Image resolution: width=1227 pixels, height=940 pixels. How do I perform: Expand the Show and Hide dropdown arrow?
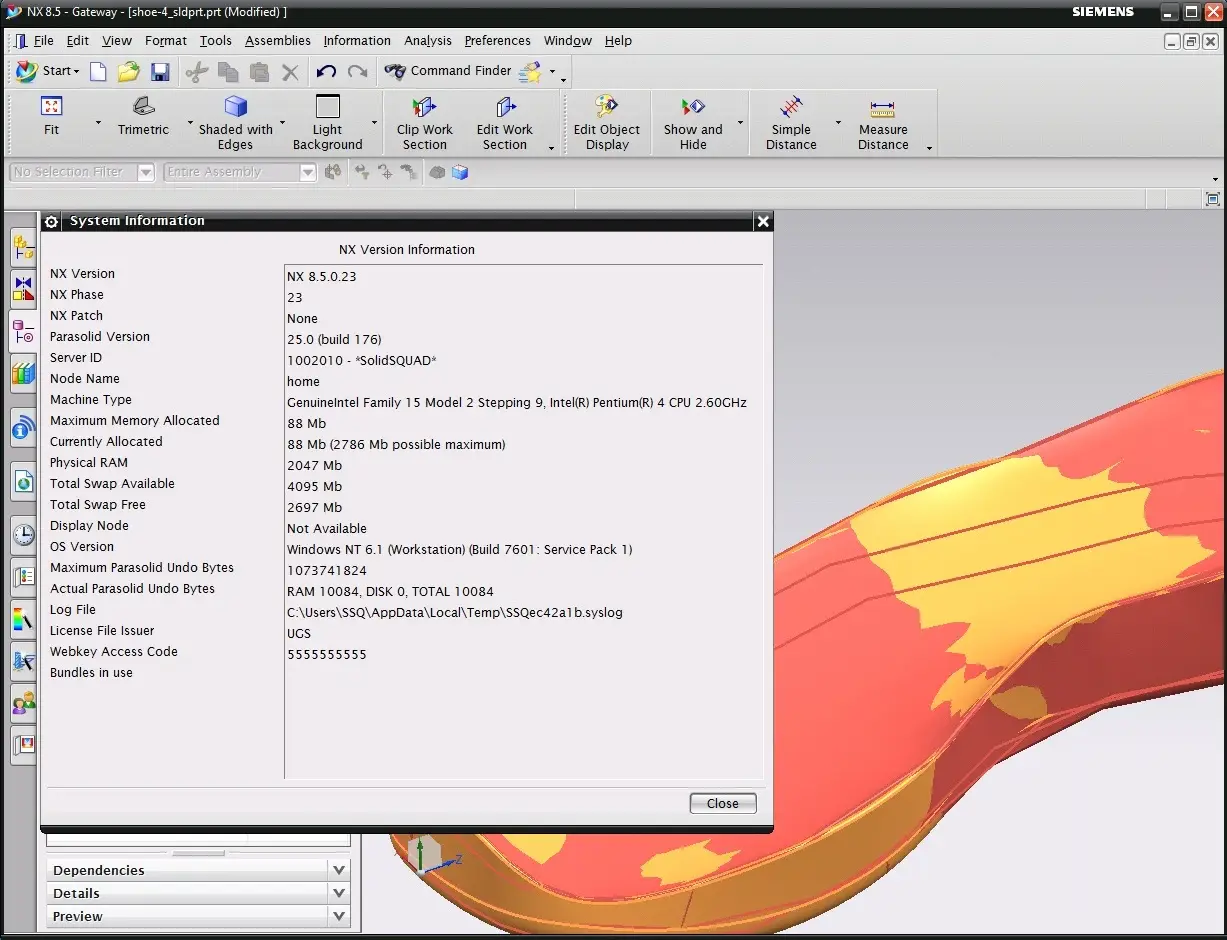tap(740, 122)
